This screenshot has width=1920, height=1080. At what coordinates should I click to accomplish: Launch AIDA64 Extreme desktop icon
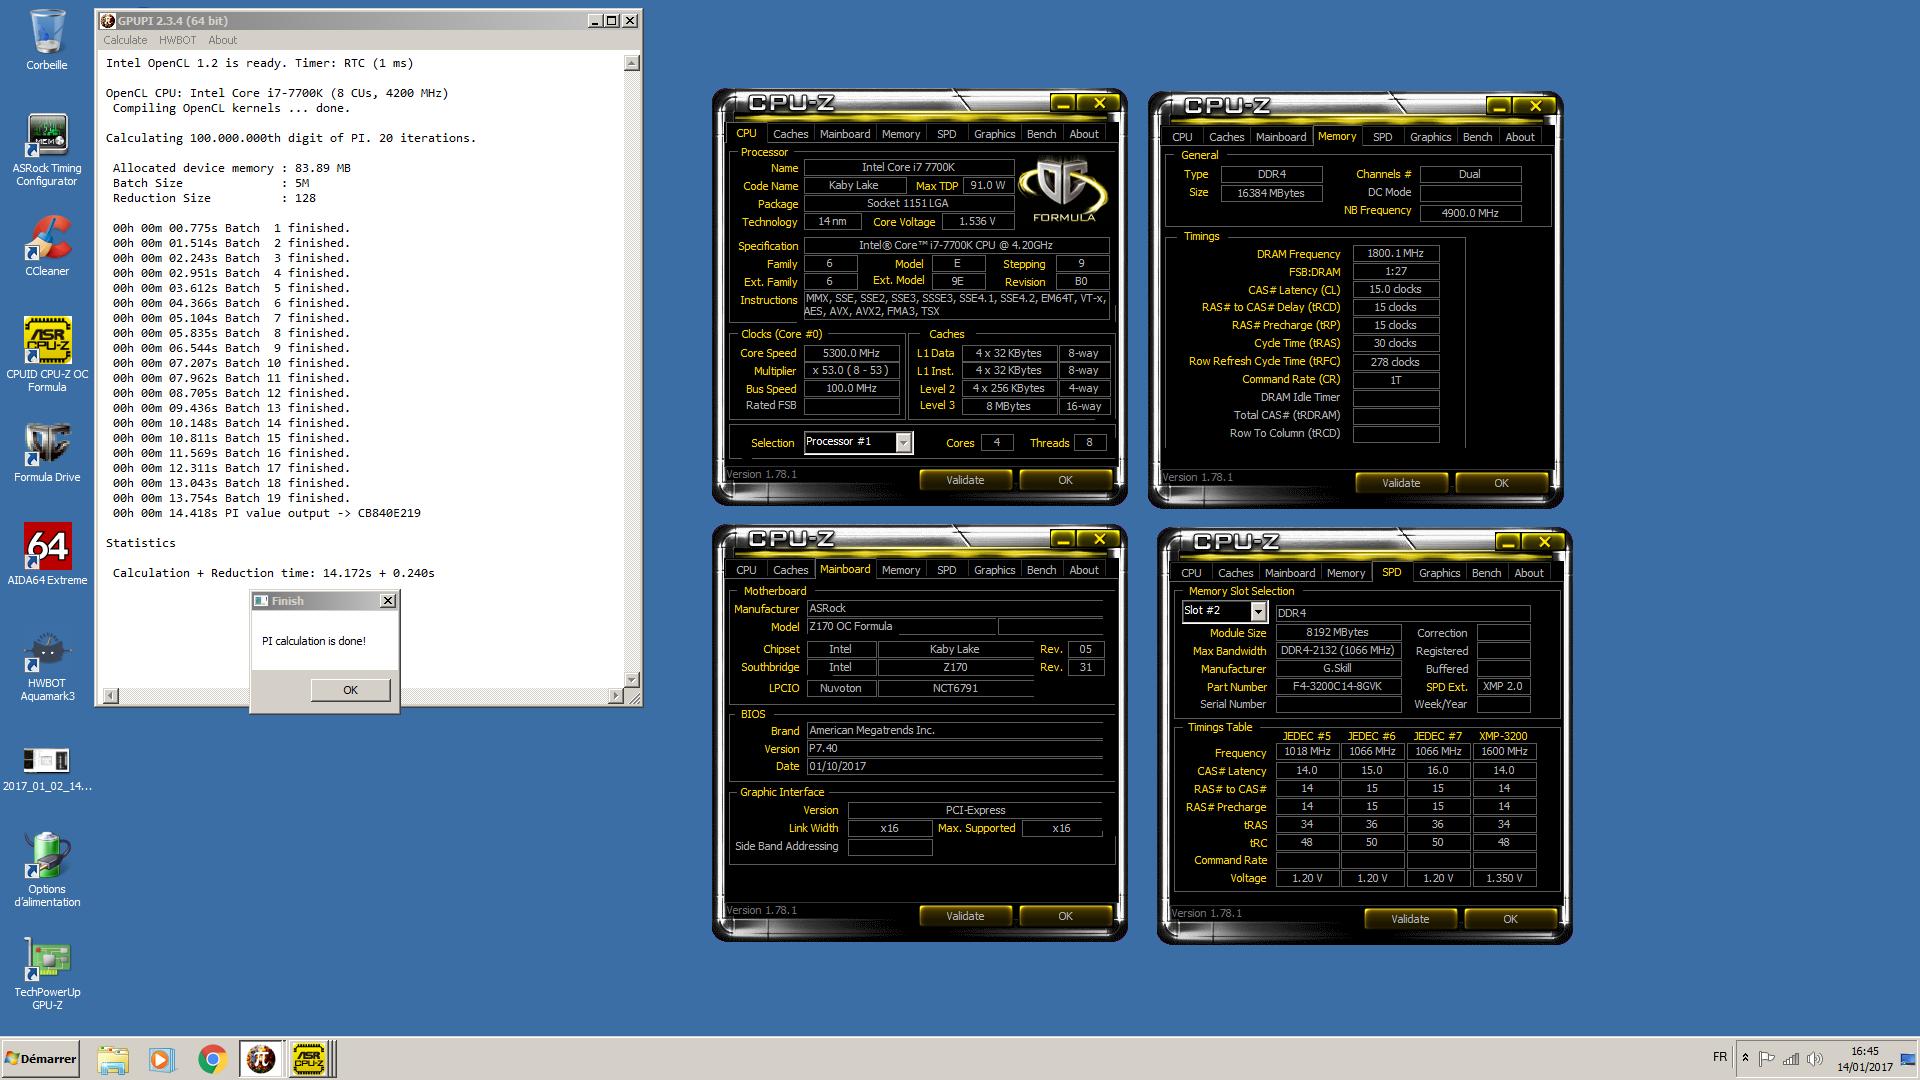click(x=47, y=554)
